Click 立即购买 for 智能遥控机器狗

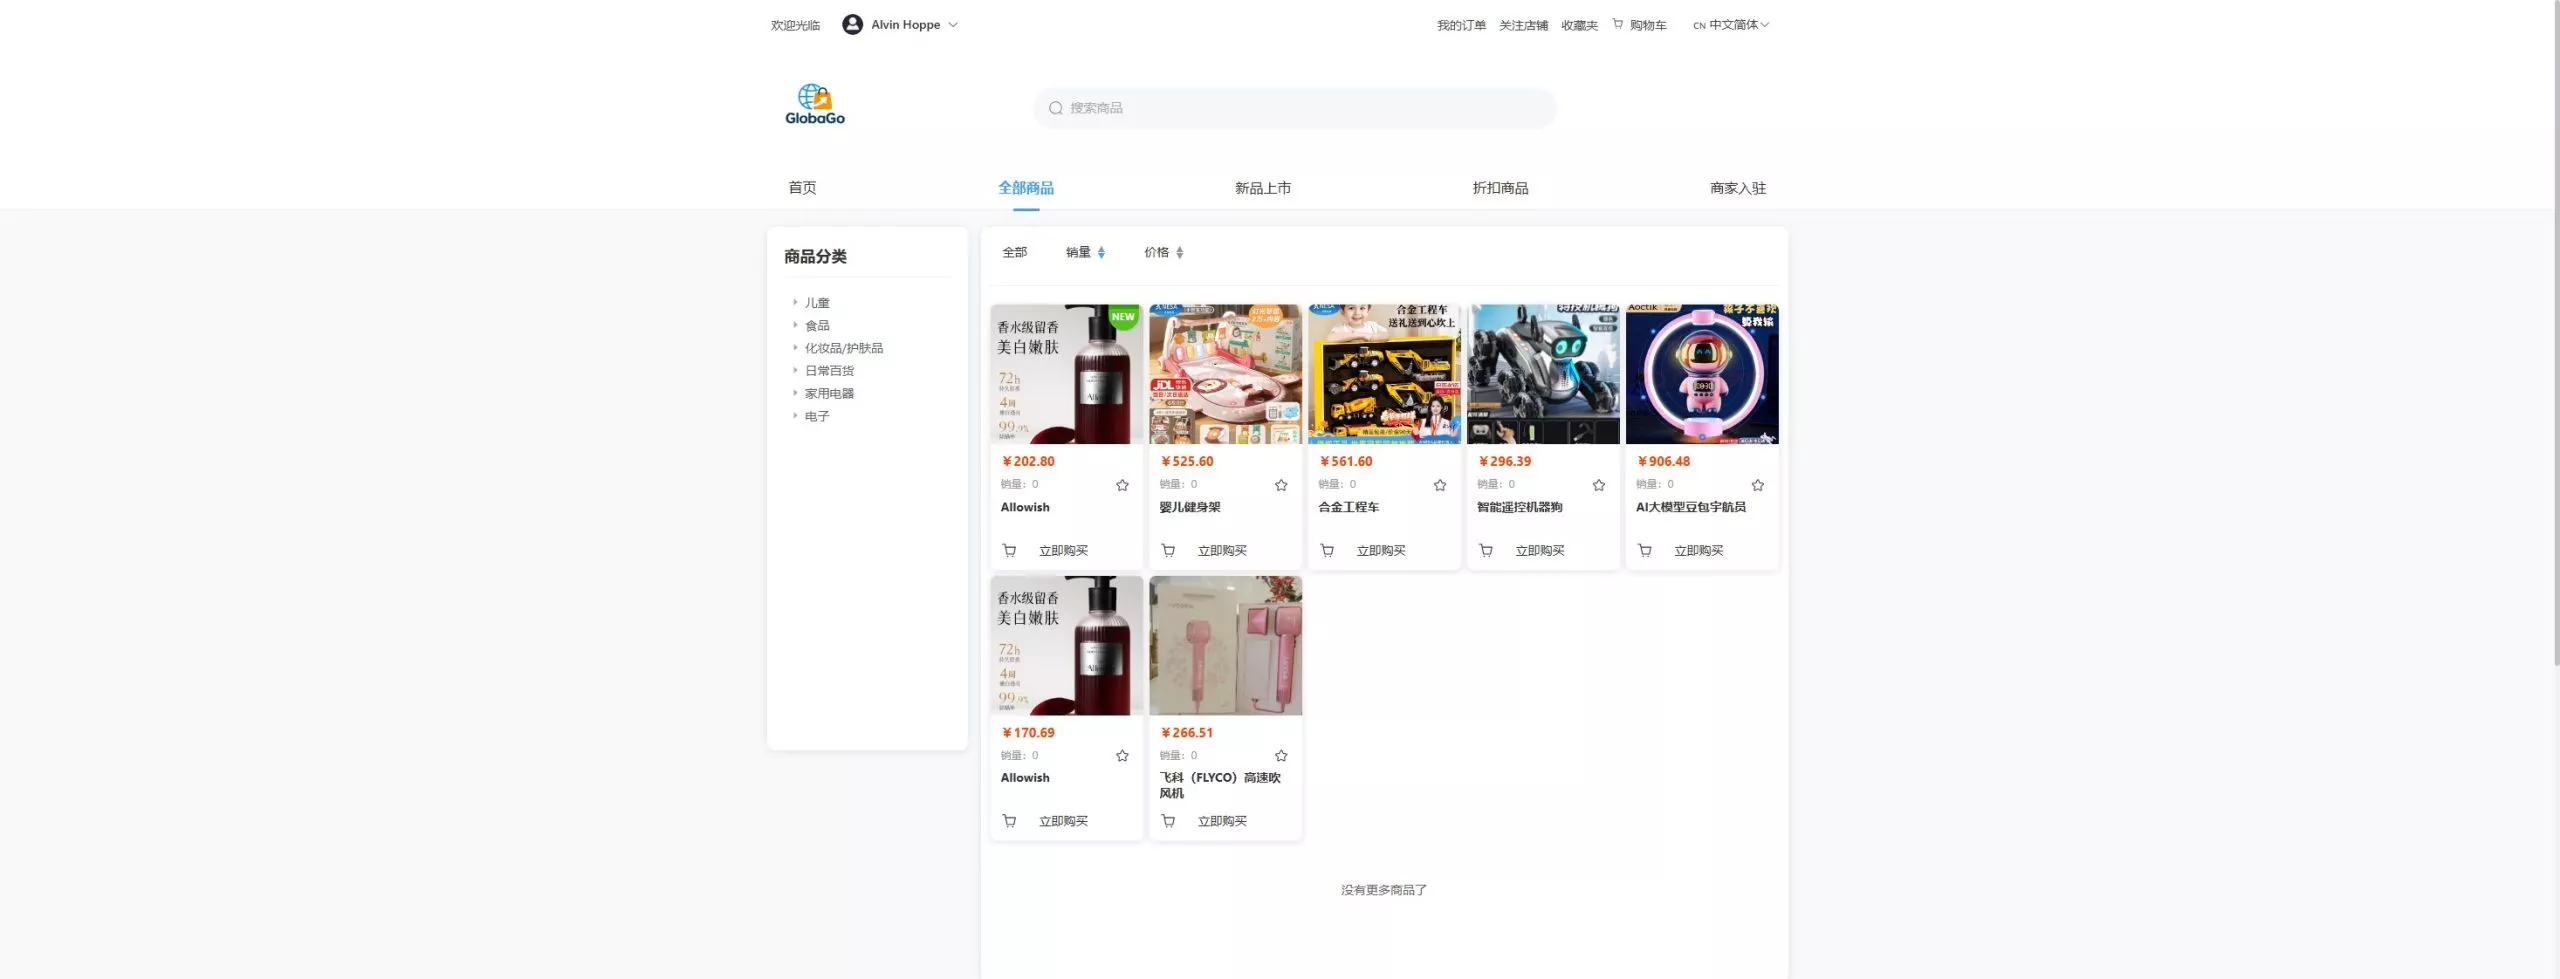[1539, 551]
